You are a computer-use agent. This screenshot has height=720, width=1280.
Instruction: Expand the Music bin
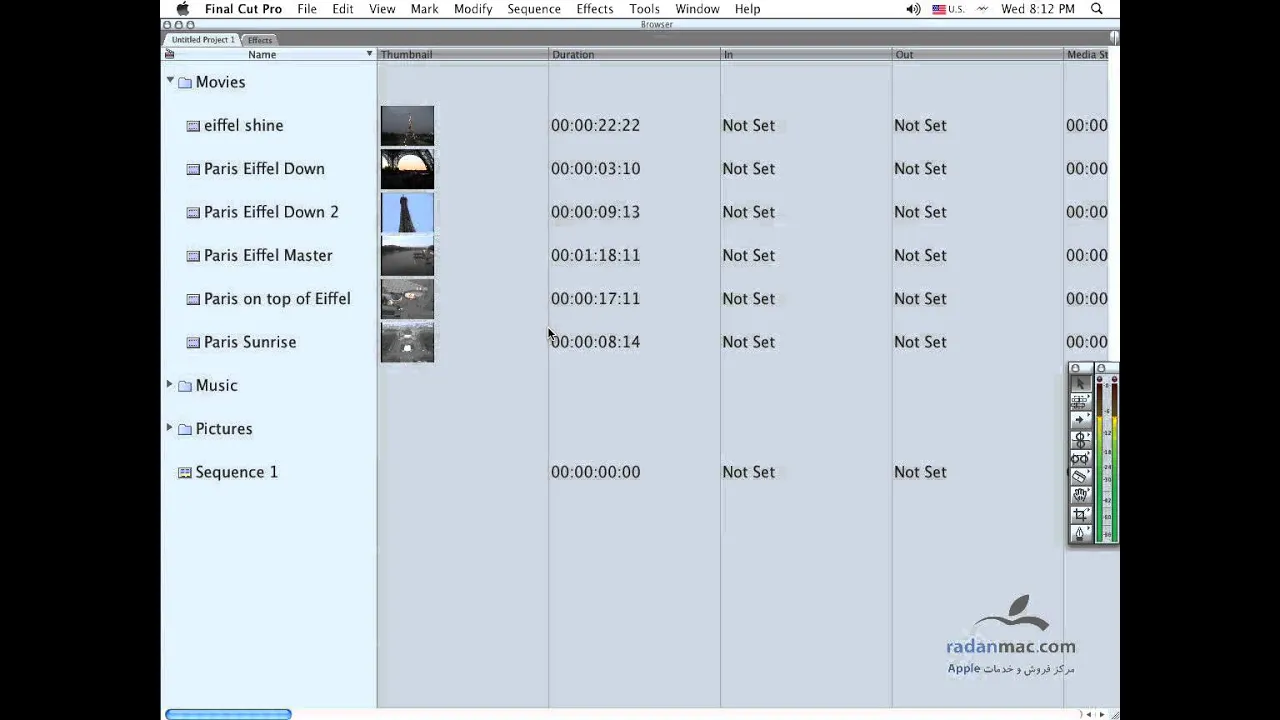tap(169, 384)
